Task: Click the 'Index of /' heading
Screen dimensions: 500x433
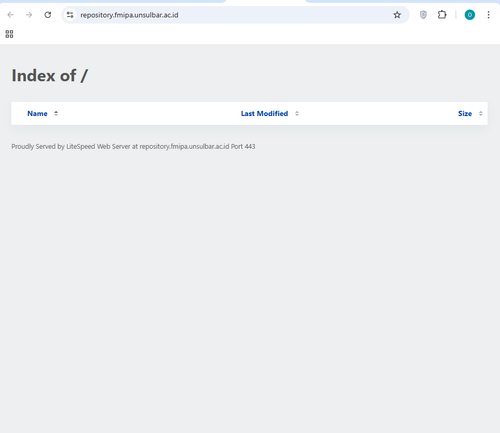Action: click(x=50, y=76)
